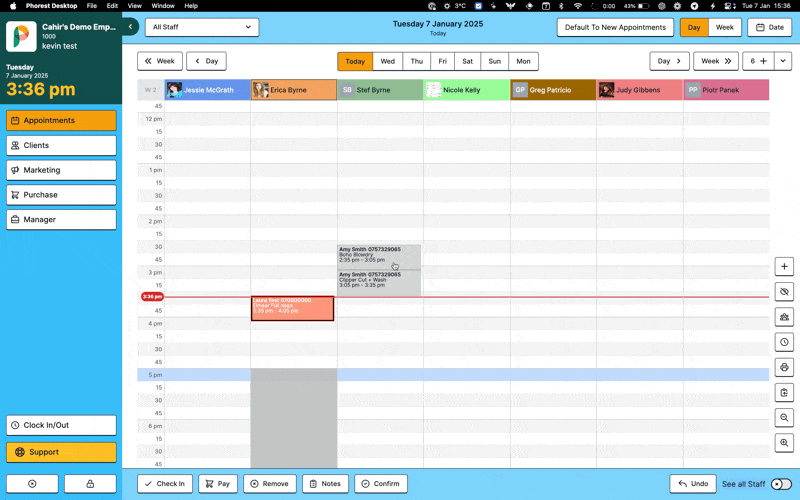Toggle the hidden eye icon in right toolbar
Image resolution: width=800 pixels, height=500 pixels.
tap(784, 292)
